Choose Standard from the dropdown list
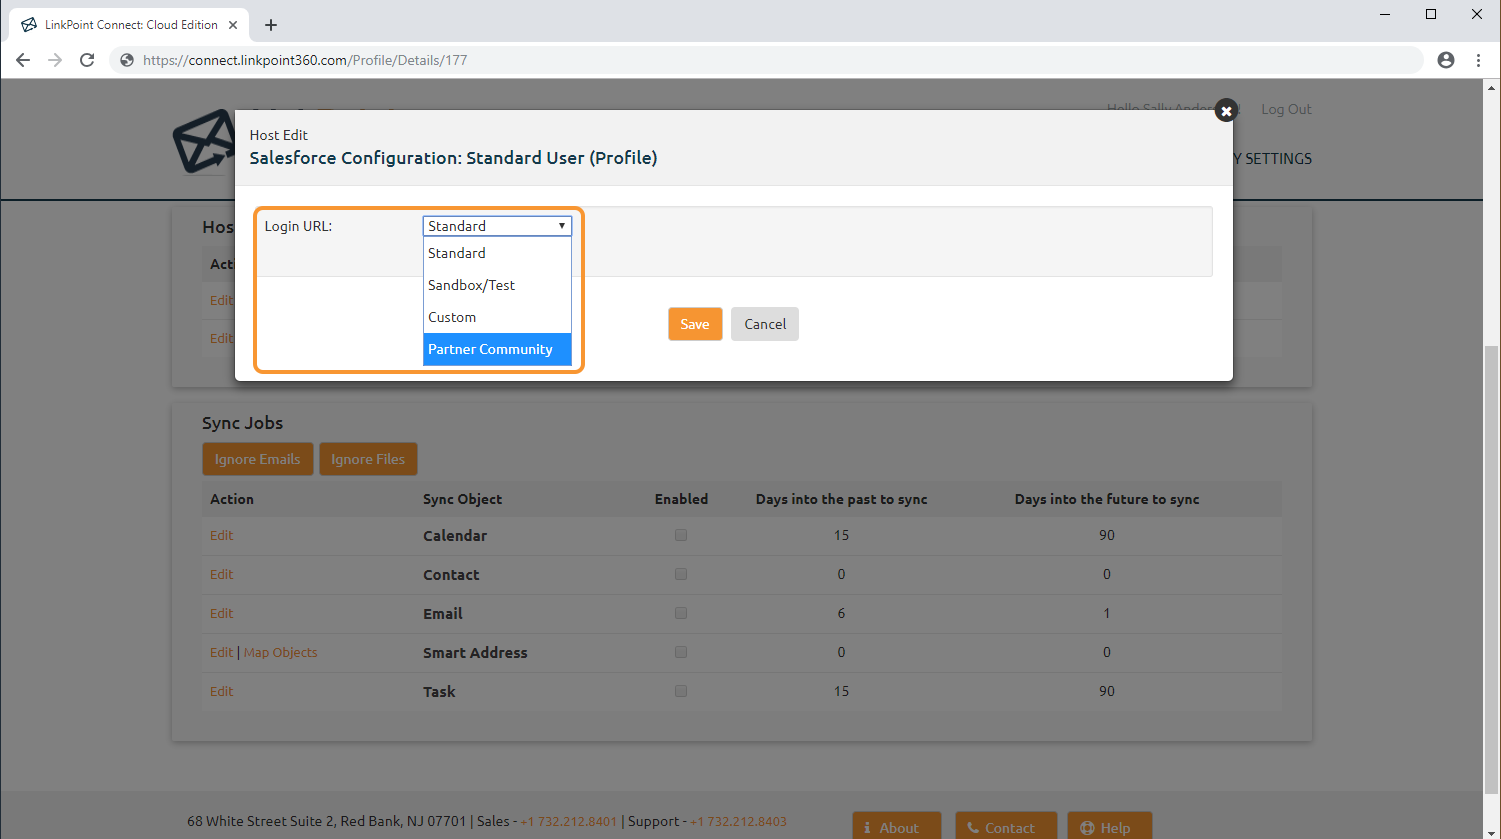Image resolution: width=1501 pixels, height=839 pixels. pyautogui.click(x=497, y=253)
